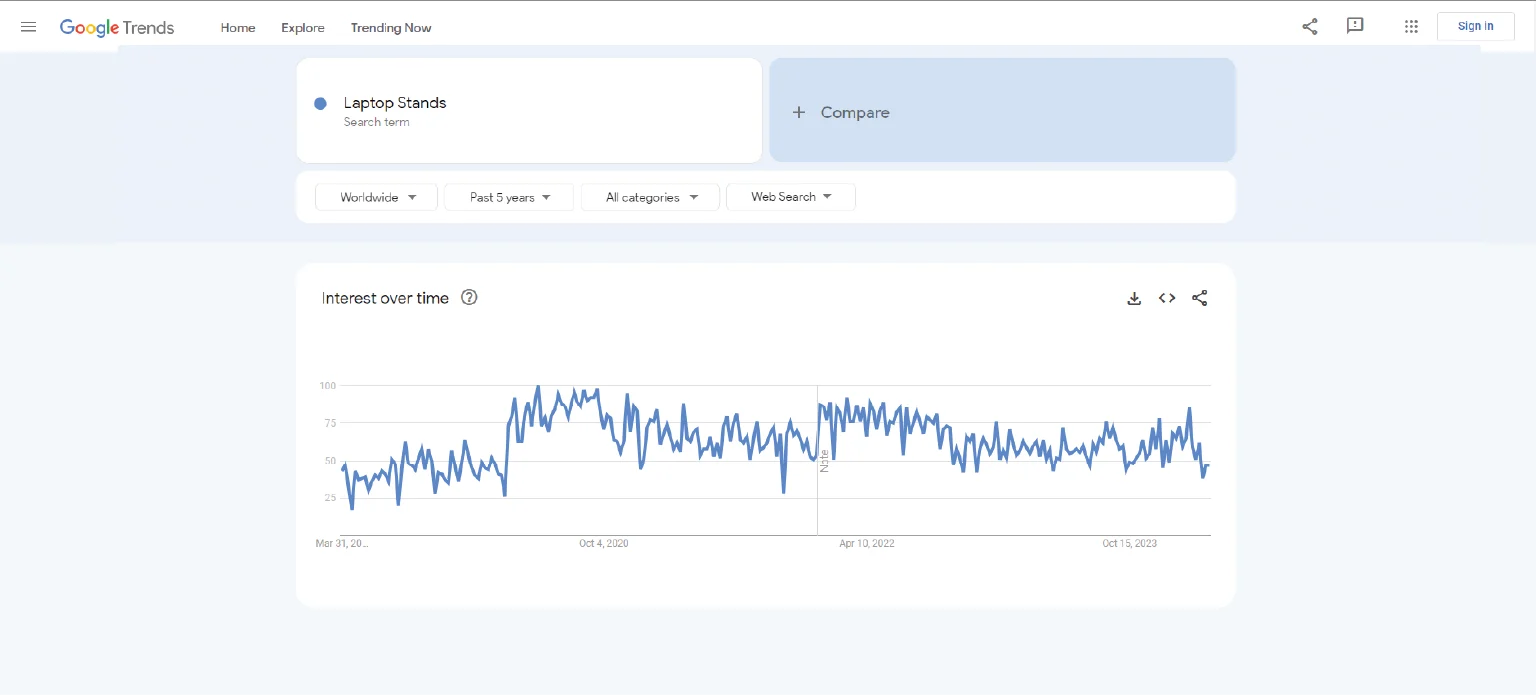
Task: Open the Past 5 years dropdown
Action: point(509,197)
